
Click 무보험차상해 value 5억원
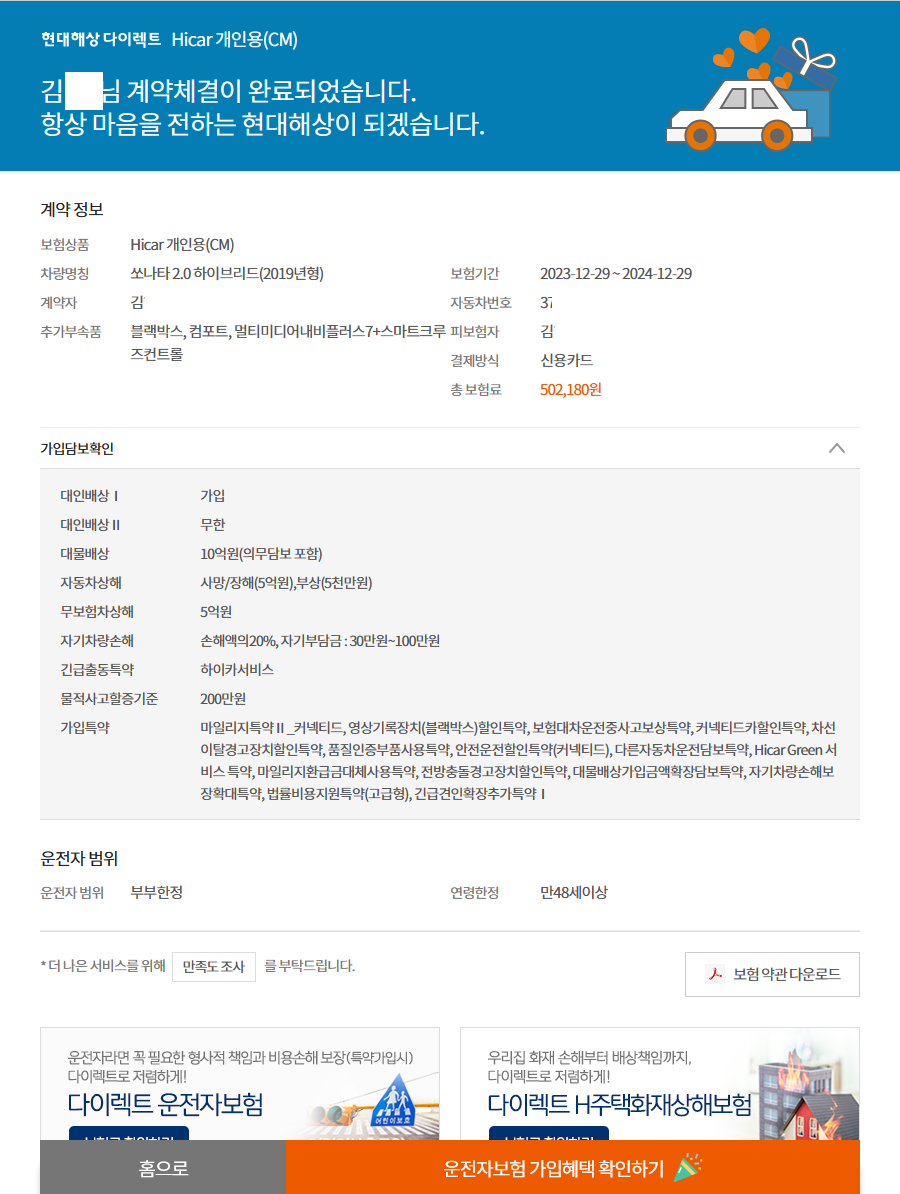click(215, 612)
